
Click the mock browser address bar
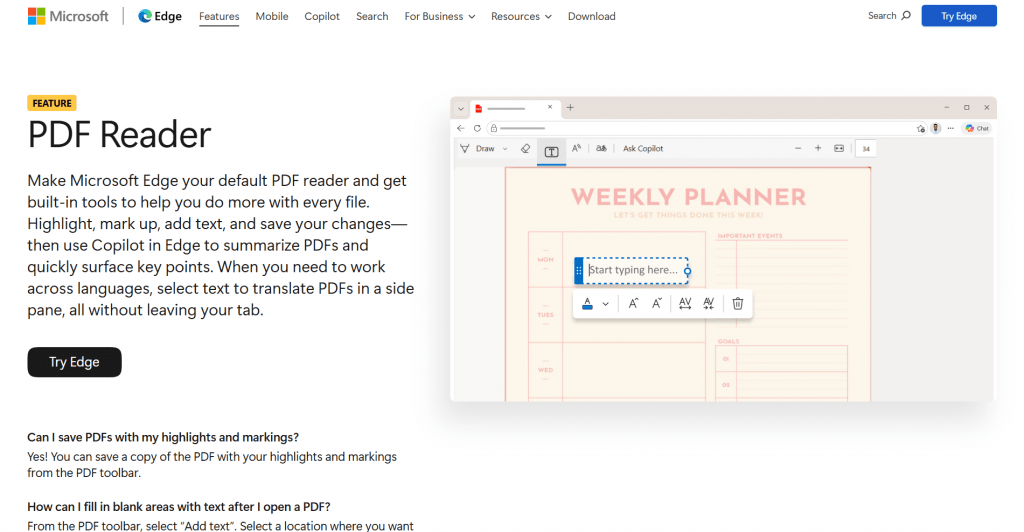(x=707, y=129)
